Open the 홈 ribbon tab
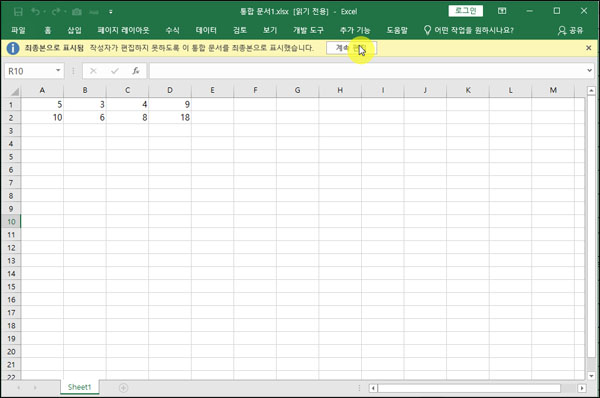This screenshot has width=600, height=398. coord(47,30)
